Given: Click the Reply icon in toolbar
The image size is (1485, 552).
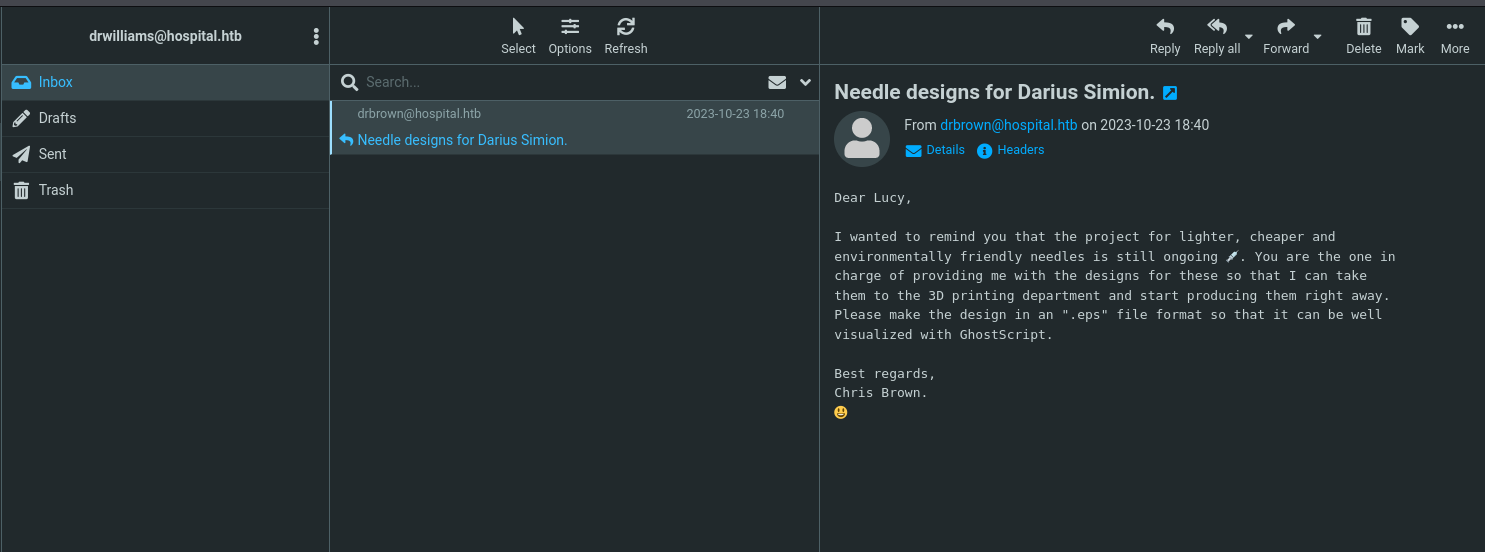Looking at the screenshot, I should 1164,36.
